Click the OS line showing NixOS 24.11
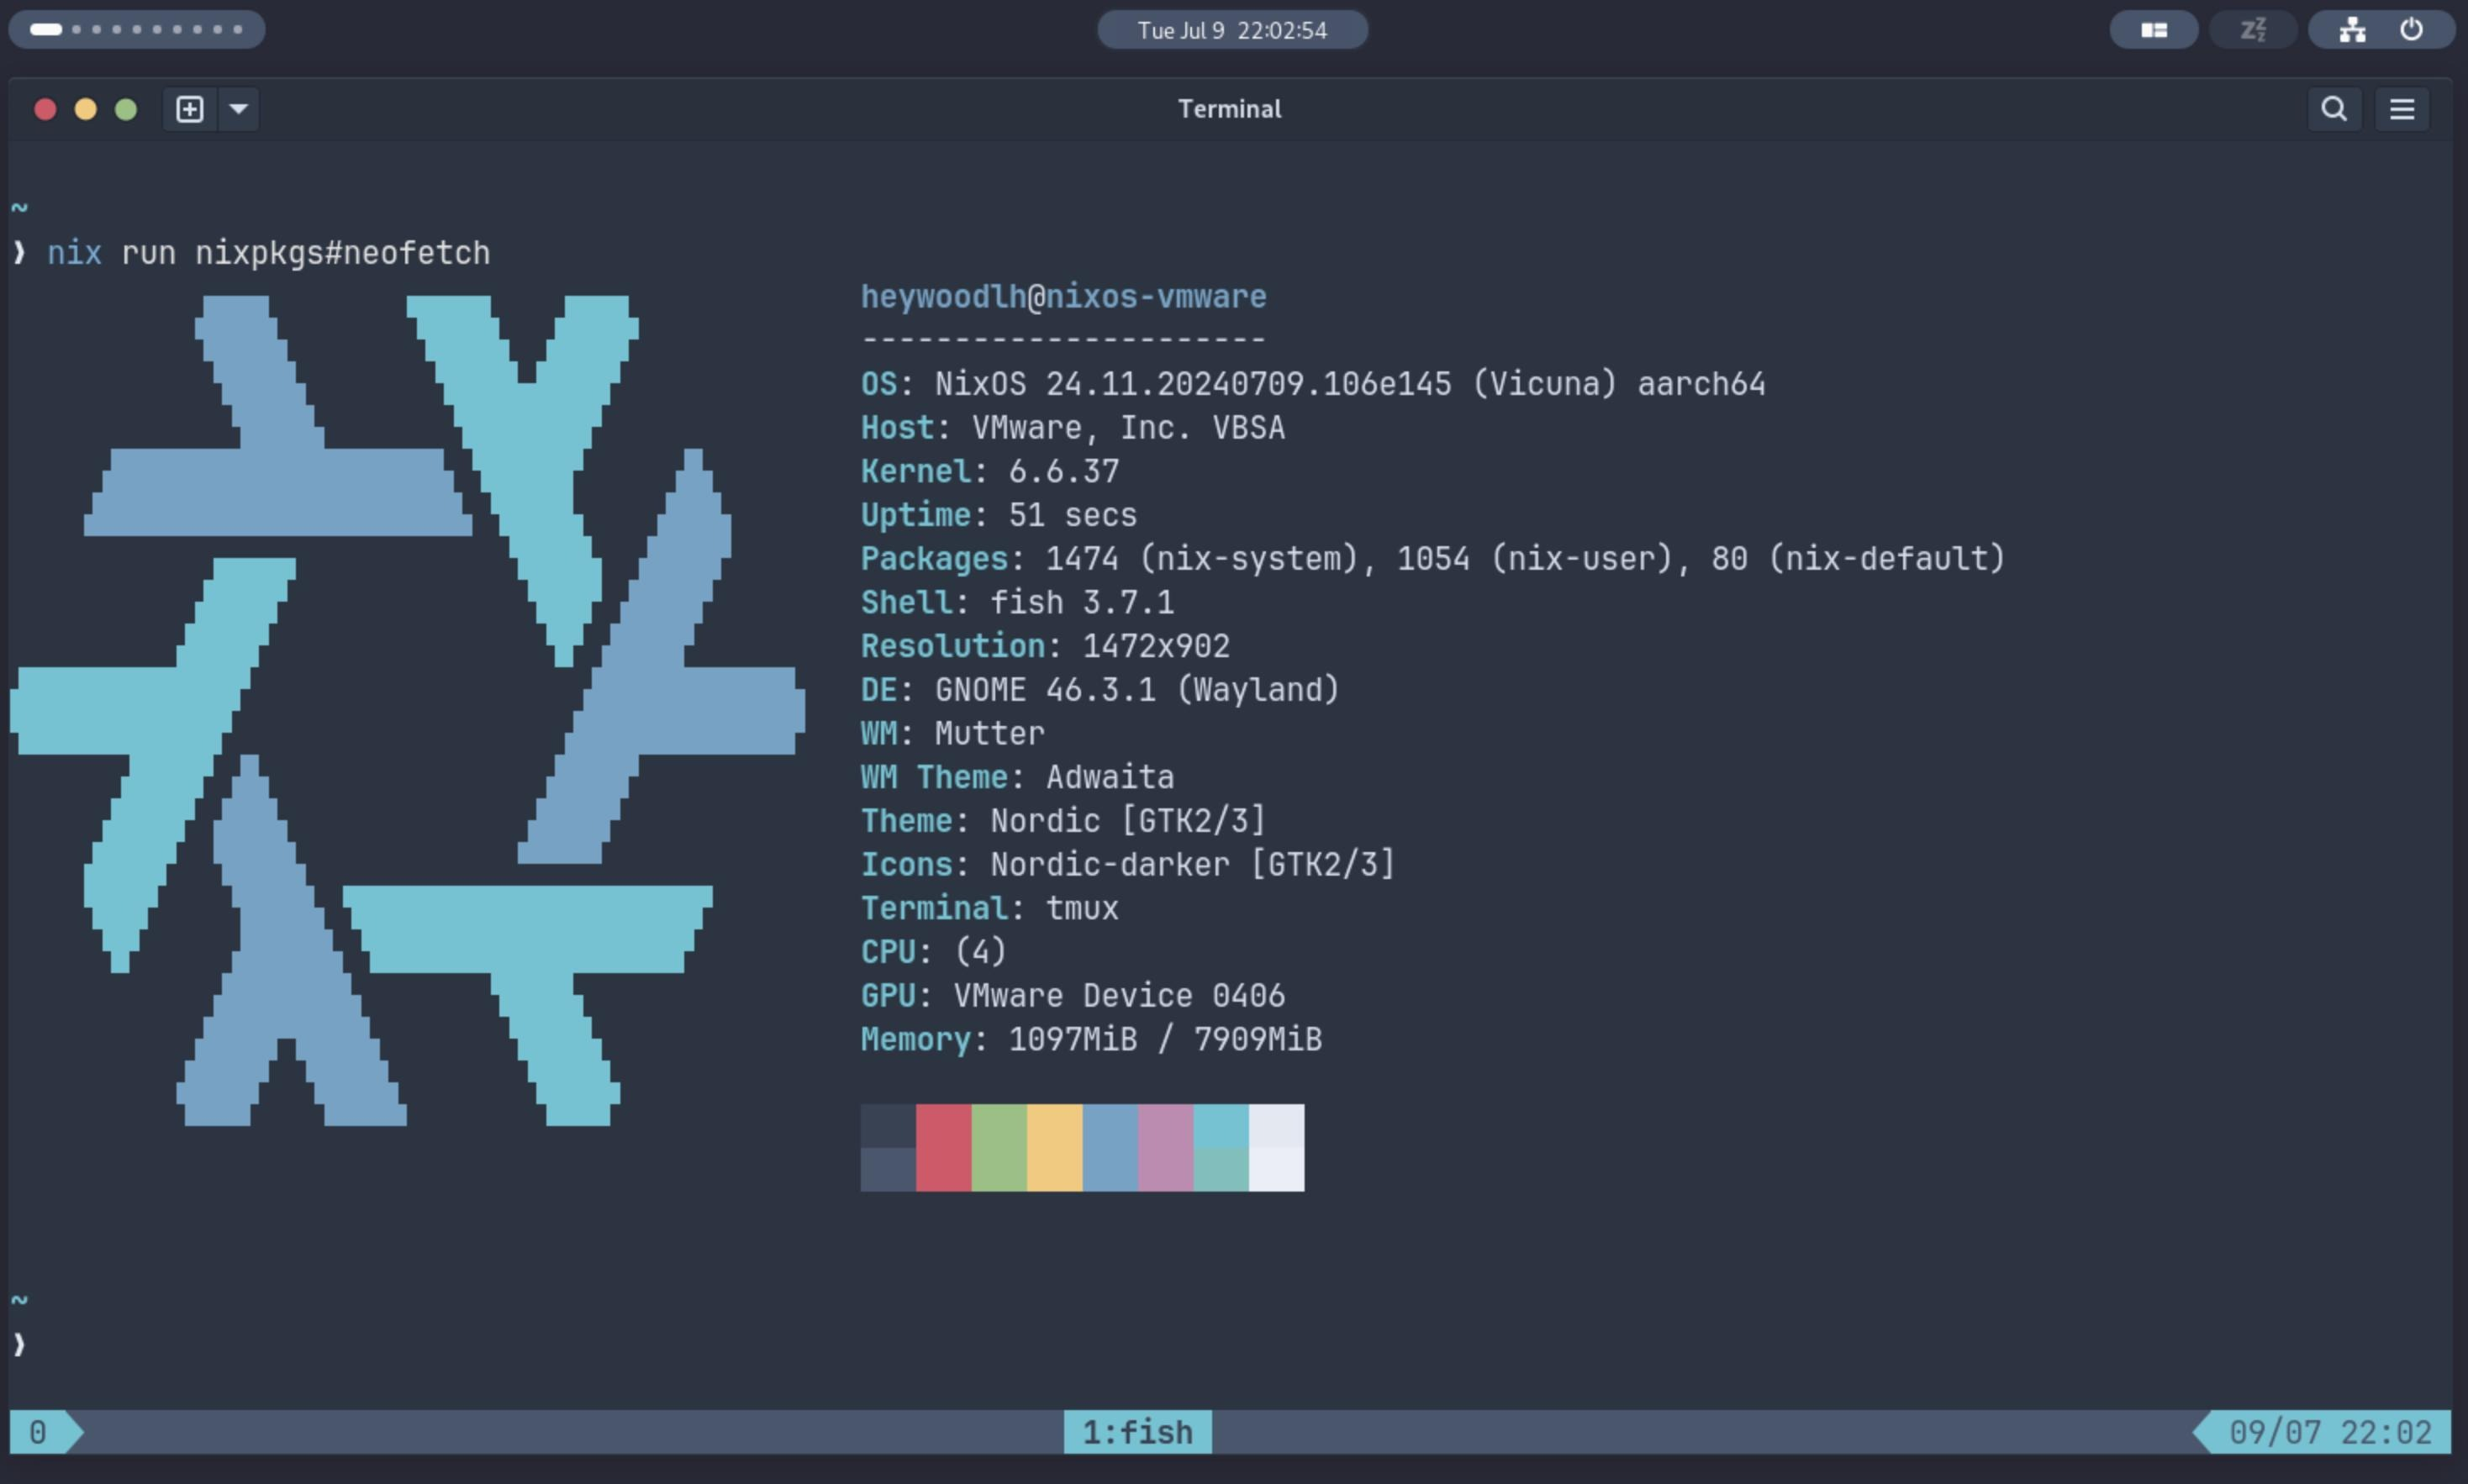 coord(1313,384)
